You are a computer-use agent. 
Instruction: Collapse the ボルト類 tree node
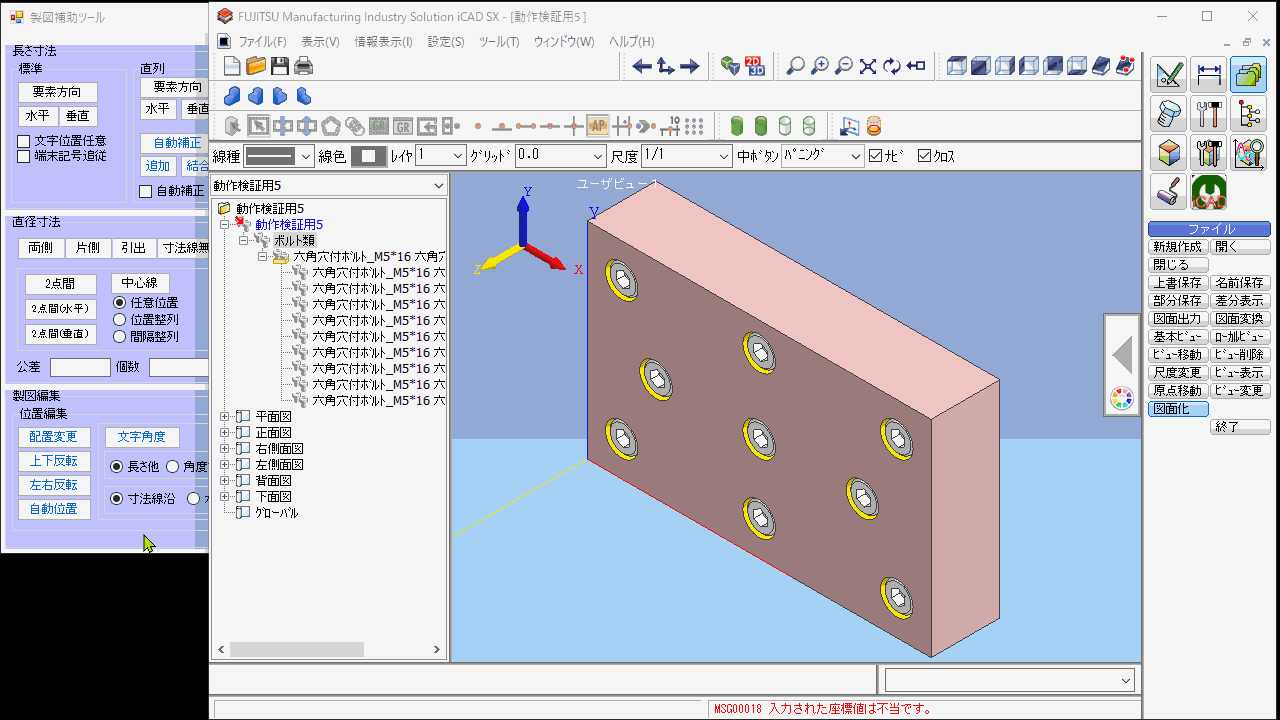244,241
